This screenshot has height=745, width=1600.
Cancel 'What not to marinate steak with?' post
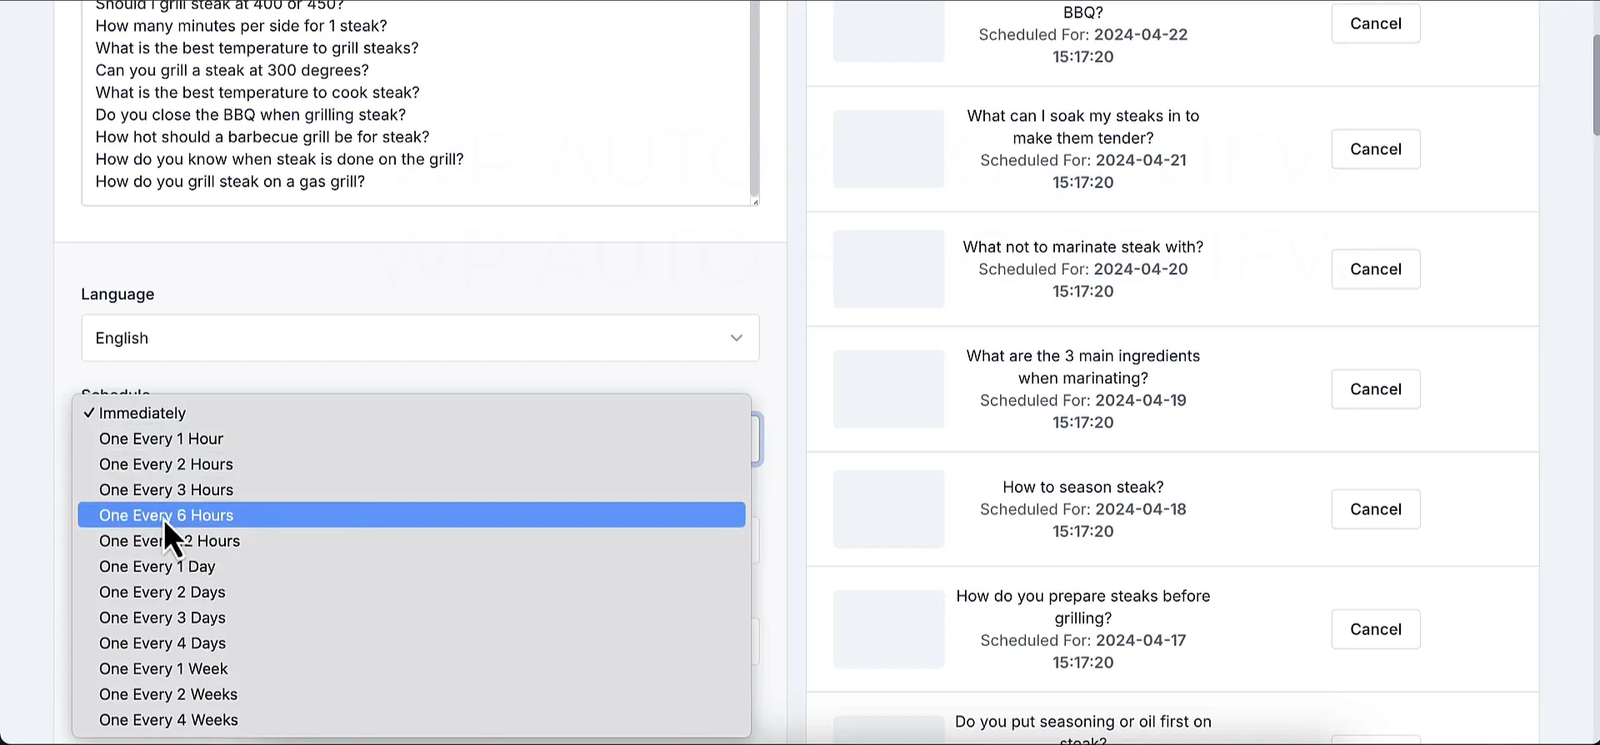1375,269
